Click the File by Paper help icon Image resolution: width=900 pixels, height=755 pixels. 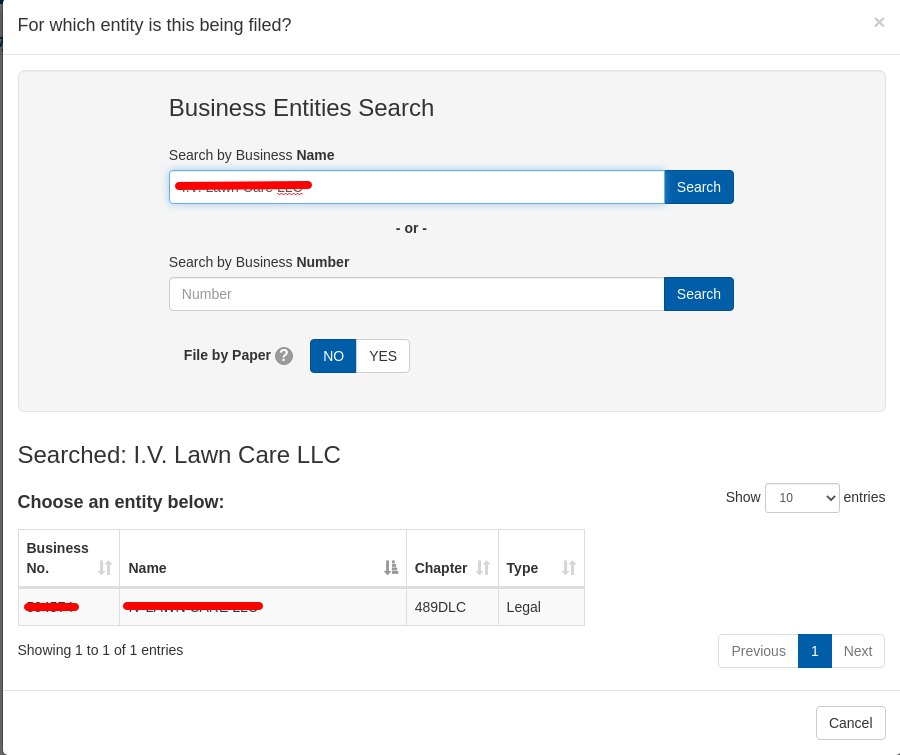click(x=284, y=356)
